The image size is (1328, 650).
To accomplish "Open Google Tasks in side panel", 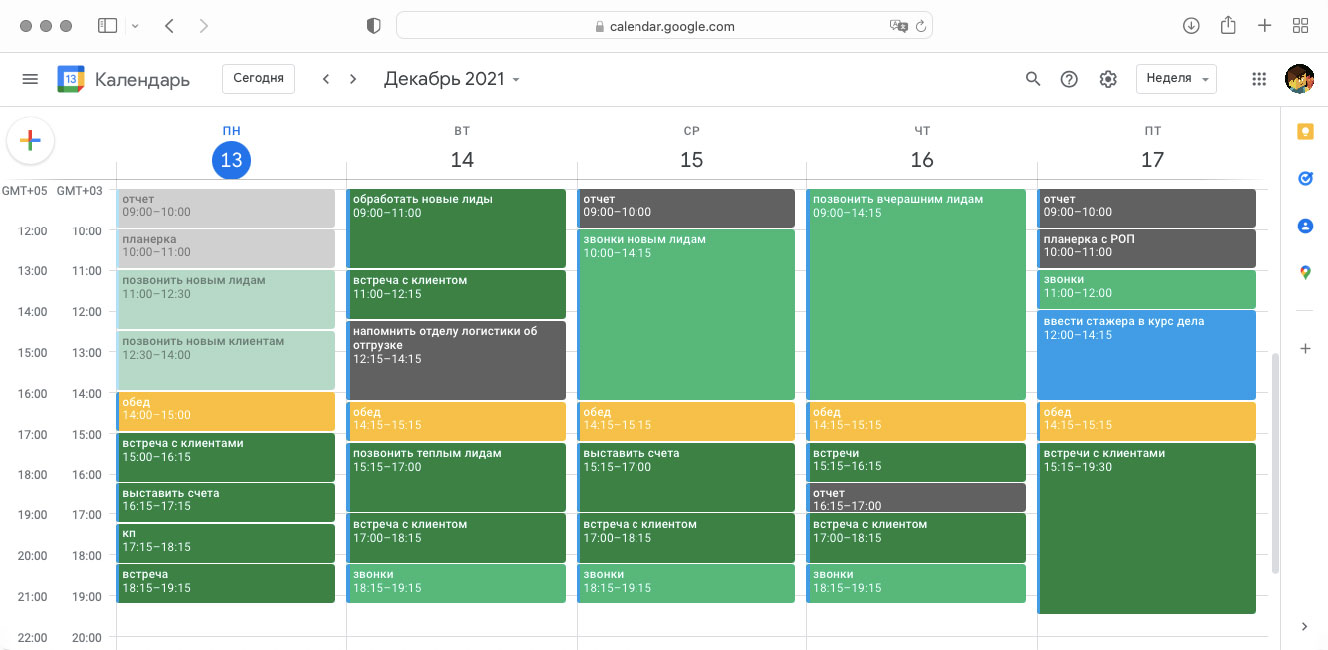I will tap(1304, 179).
